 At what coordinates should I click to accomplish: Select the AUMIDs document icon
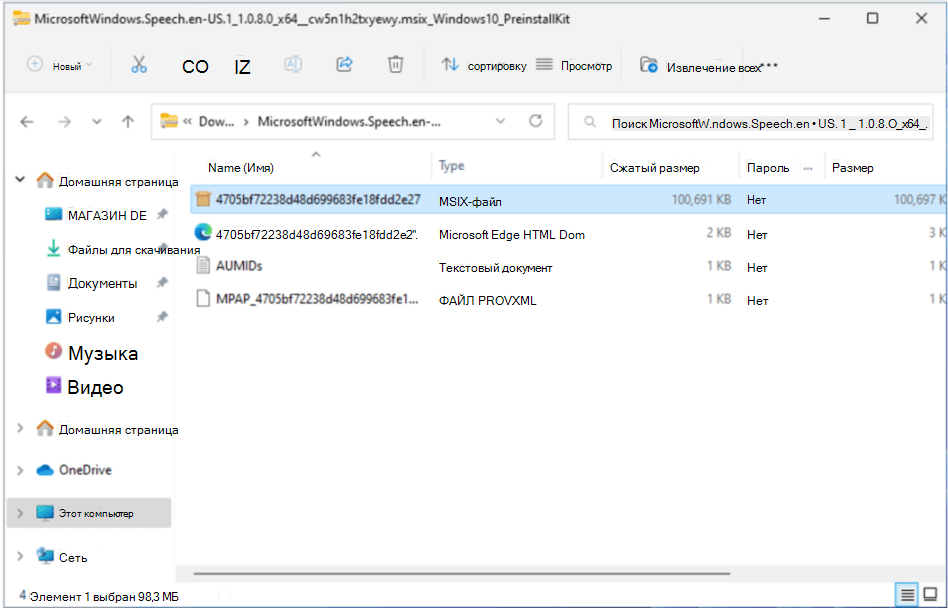coord(203,266)
